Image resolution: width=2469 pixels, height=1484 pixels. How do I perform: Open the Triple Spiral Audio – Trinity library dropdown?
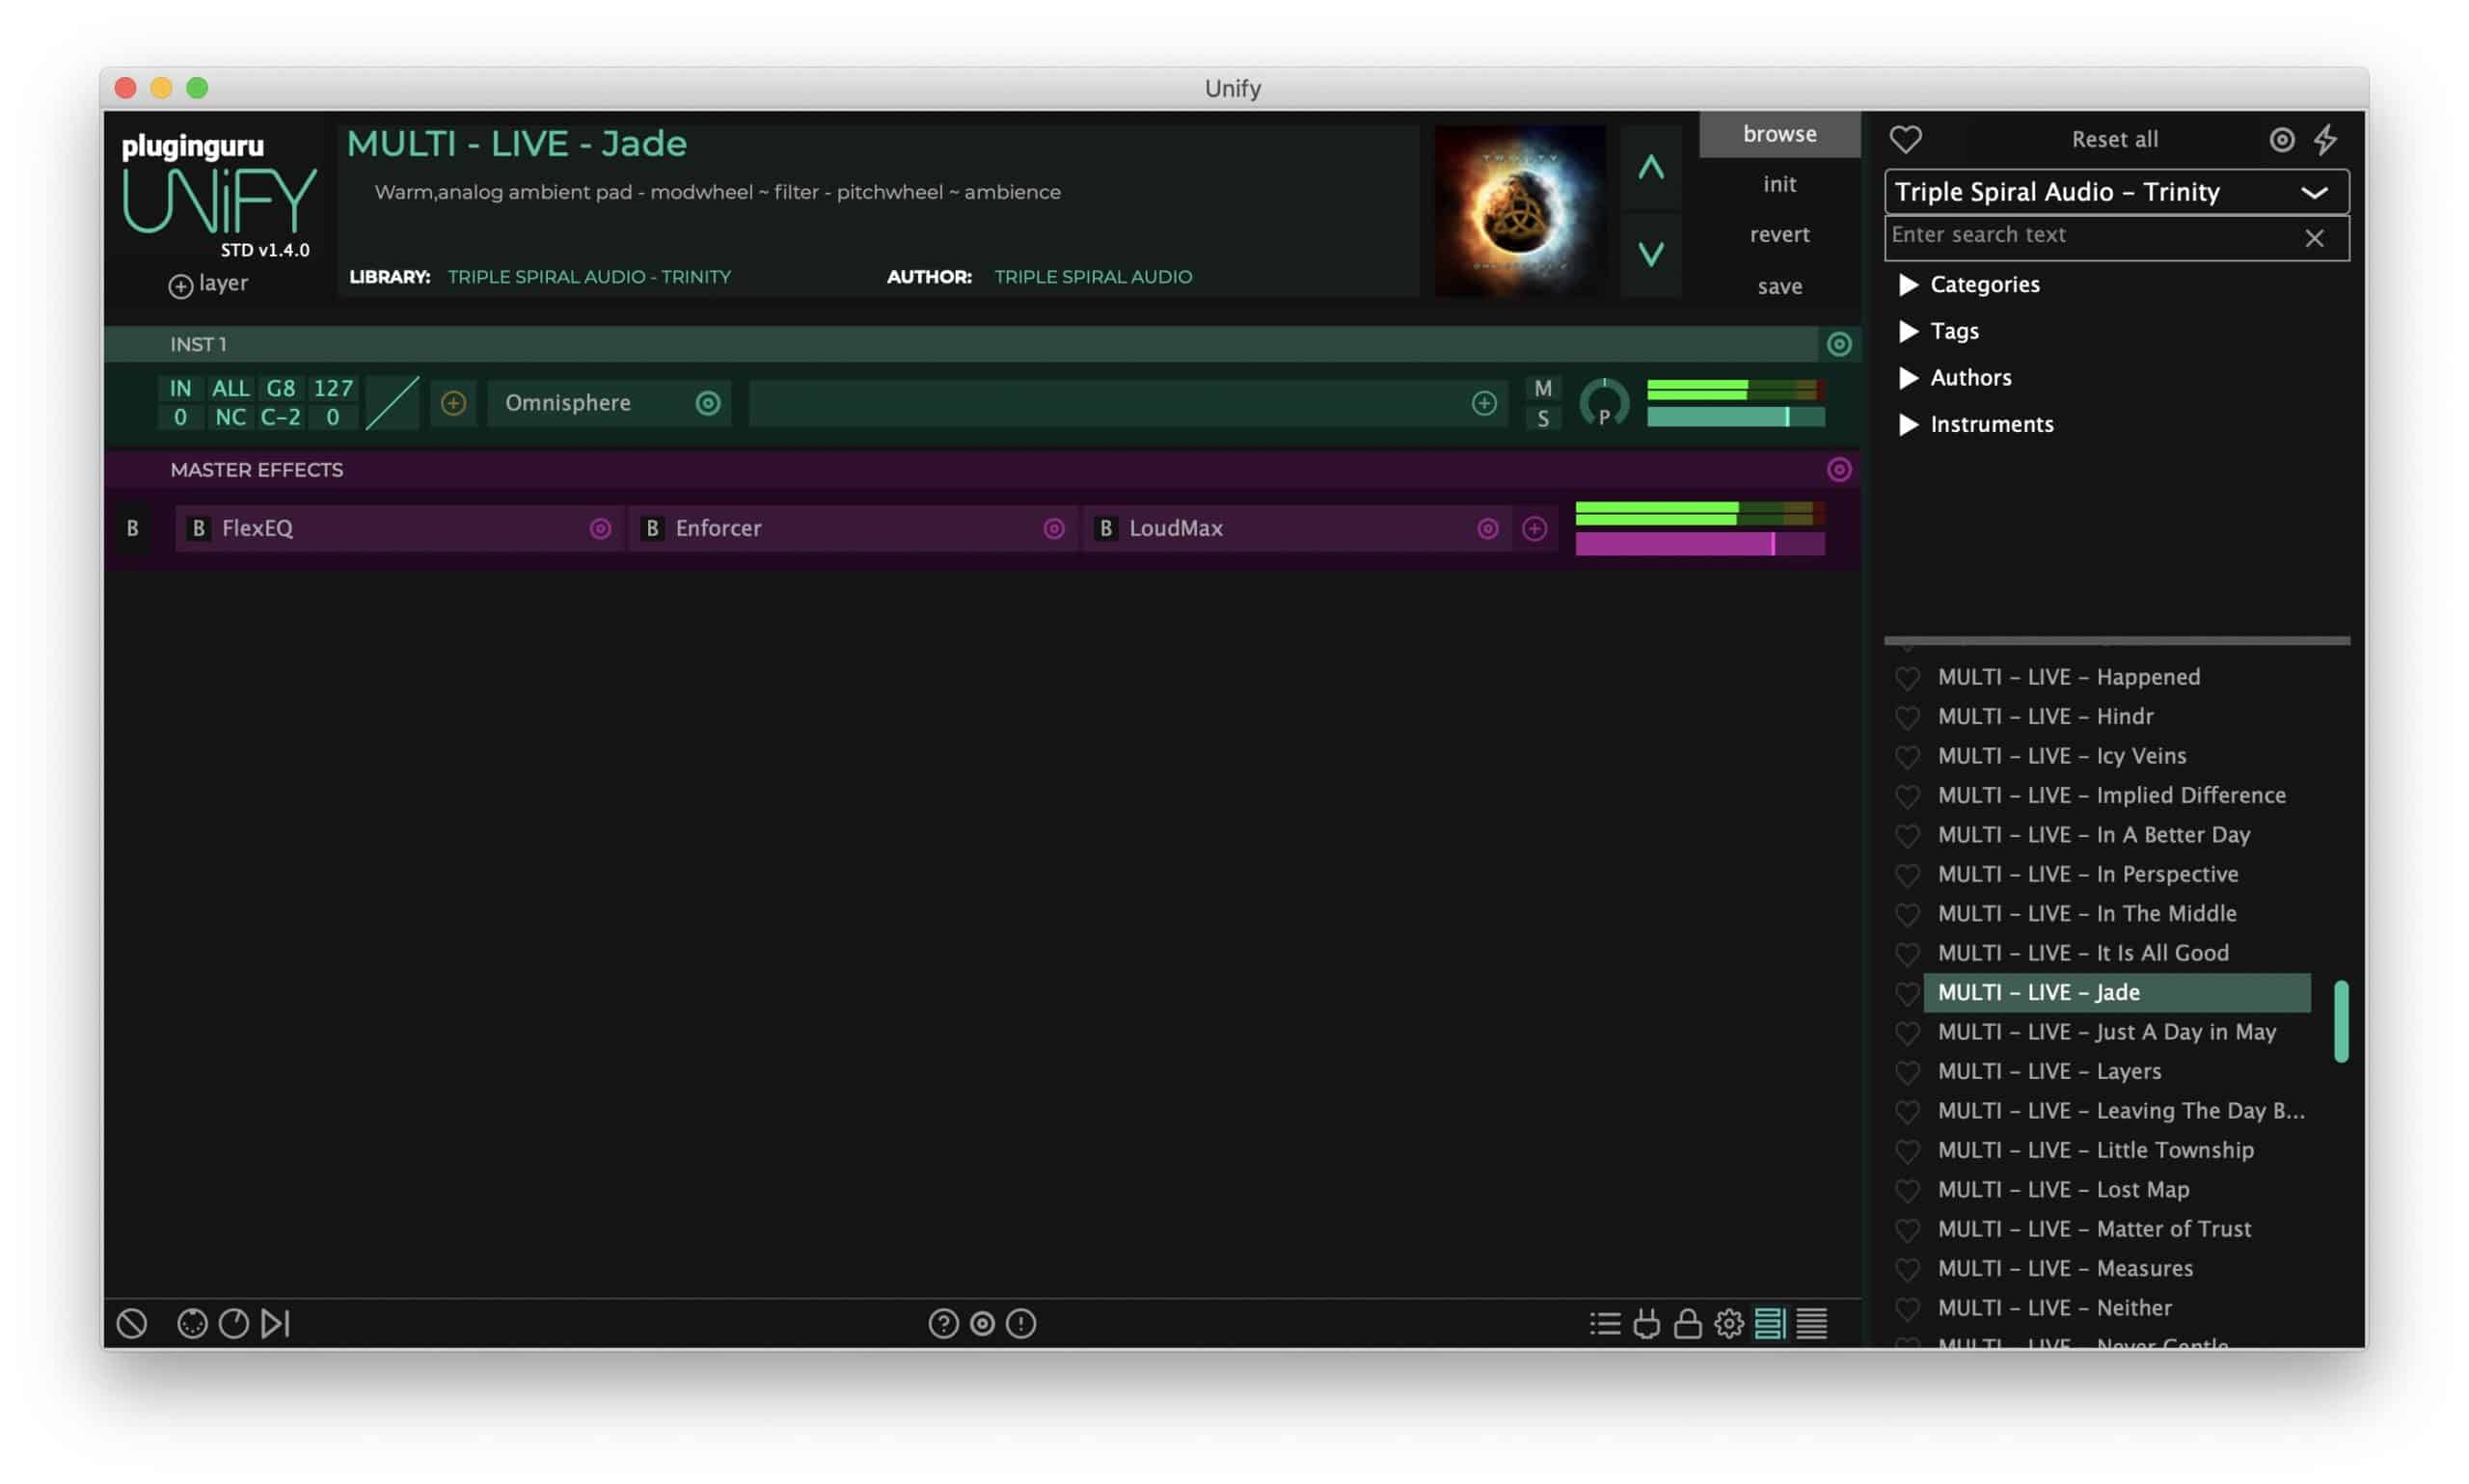click(2116, 191)
